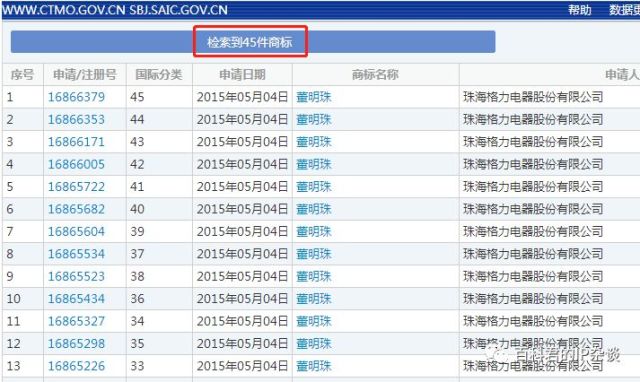The image size is (640, 382).
Task: Click the 商标名称 column header
Action: [x=375, y=75]
